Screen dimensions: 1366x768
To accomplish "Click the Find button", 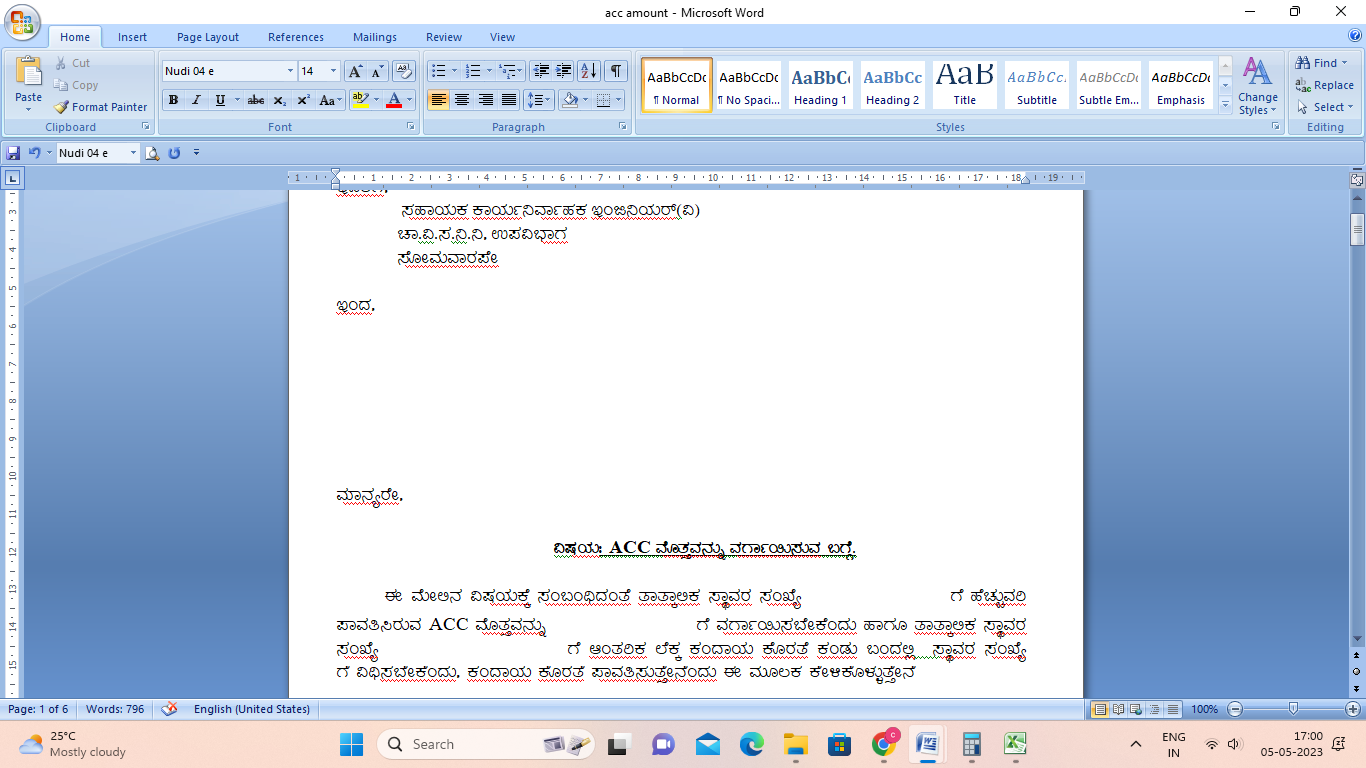I will coord(1321,63).
